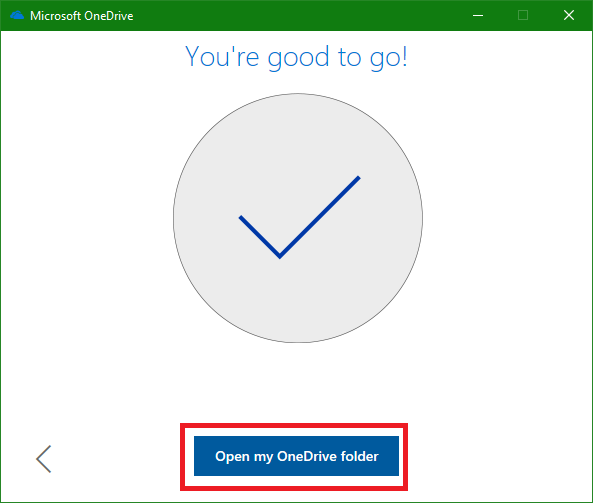Click the short left stroke of the checkmark

click(259, 237)
